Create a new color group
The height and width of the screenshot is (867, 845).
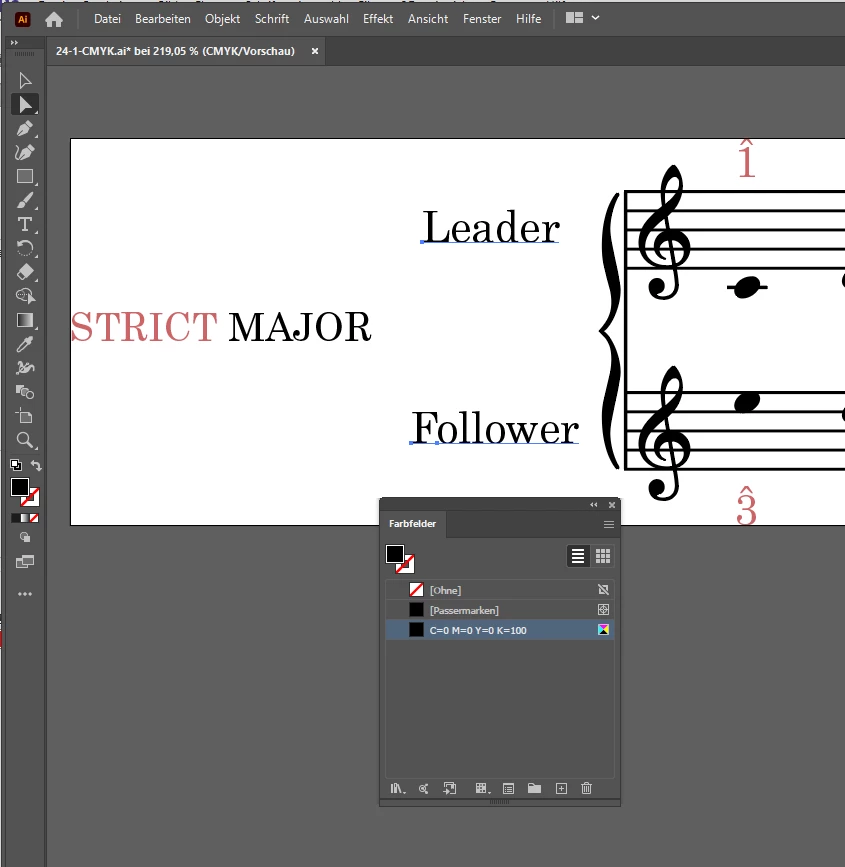(x=534, y=788)
